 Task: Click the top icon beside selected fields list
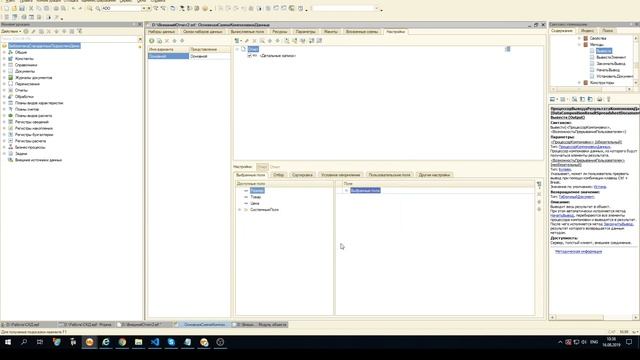click(539, 185)
